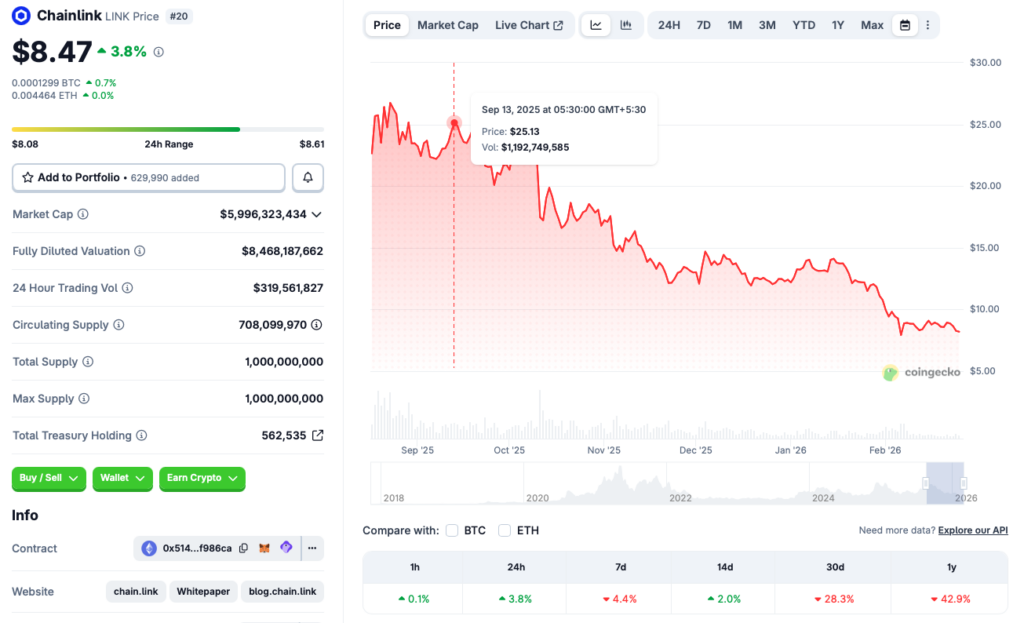1024x623 pixels.
Task: Enable the BTC compare checkbox
Action: (x=450, y=530)
